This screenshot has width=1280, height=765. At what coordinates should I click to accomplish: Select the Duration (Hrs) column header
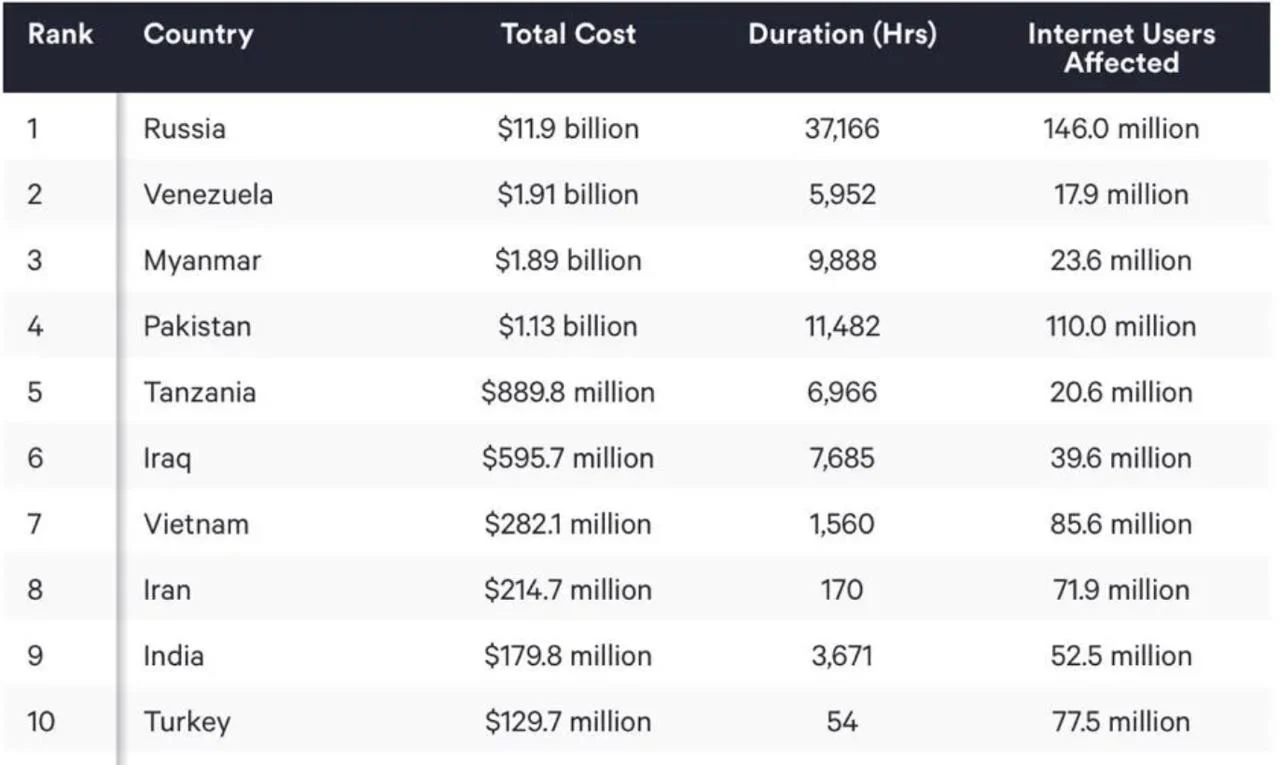tap(842, 34)
